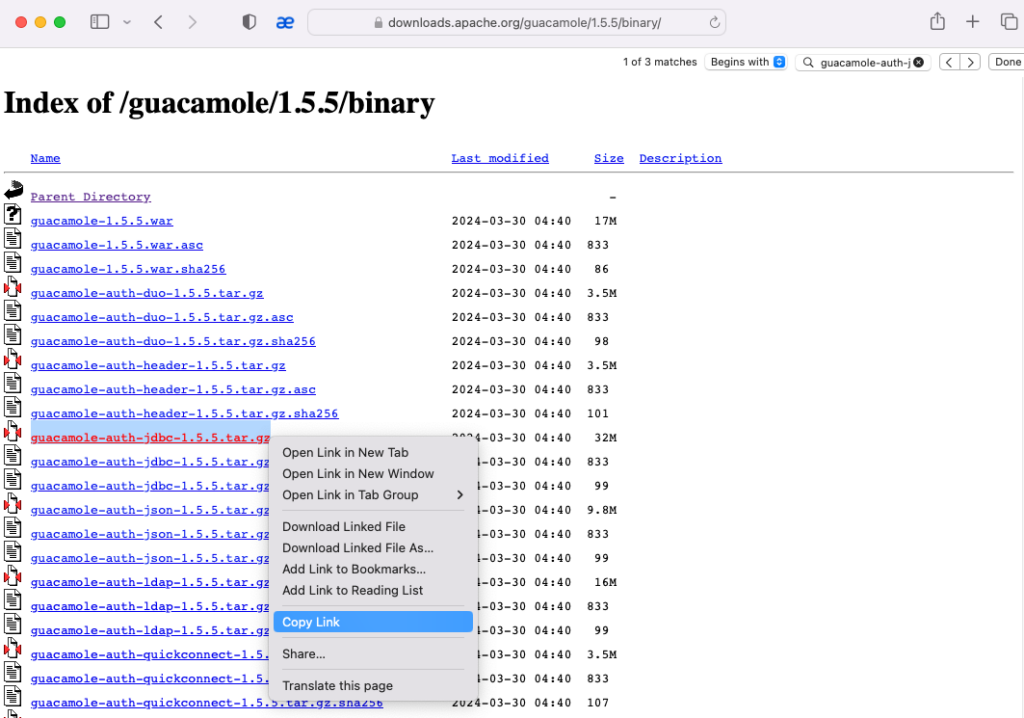The width and height of the screenshot is (1024, 718).
Task: Click the '1 of 3 matches' text
Action: [x=660, y=62]
